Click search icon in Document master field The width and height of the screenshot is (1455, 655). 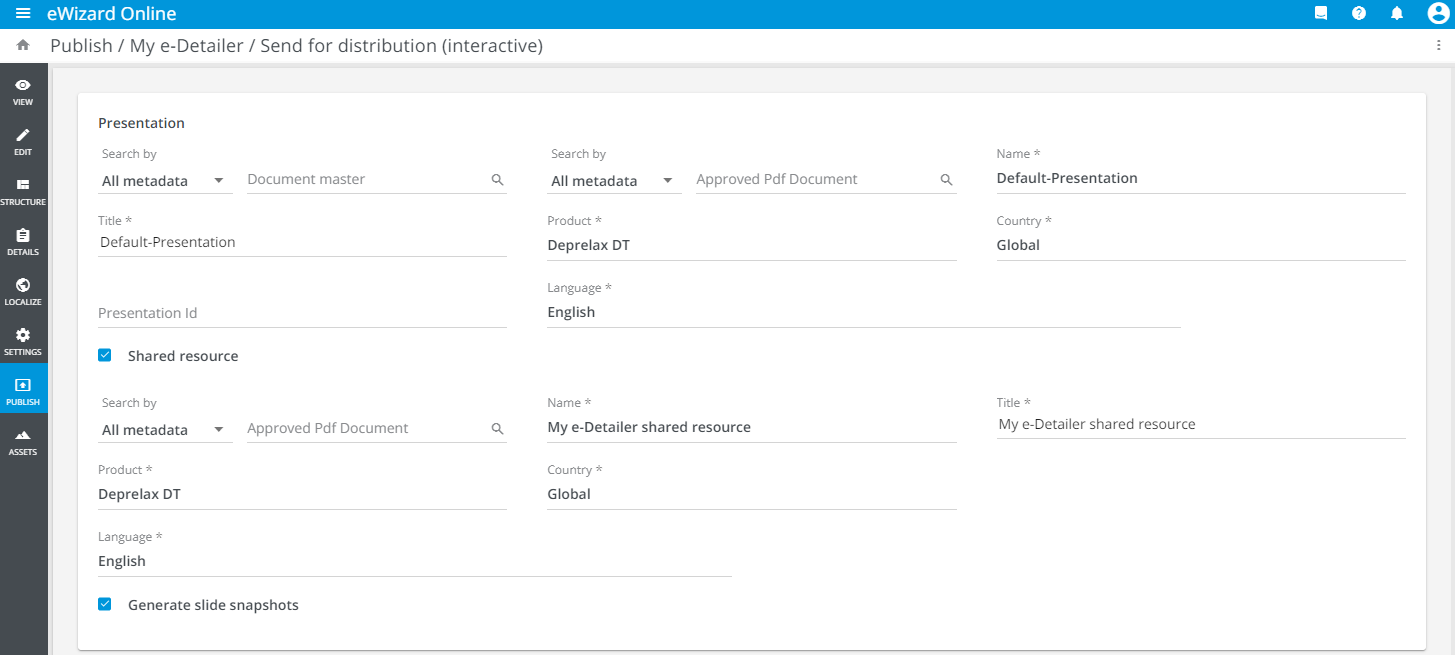(497, 180)
